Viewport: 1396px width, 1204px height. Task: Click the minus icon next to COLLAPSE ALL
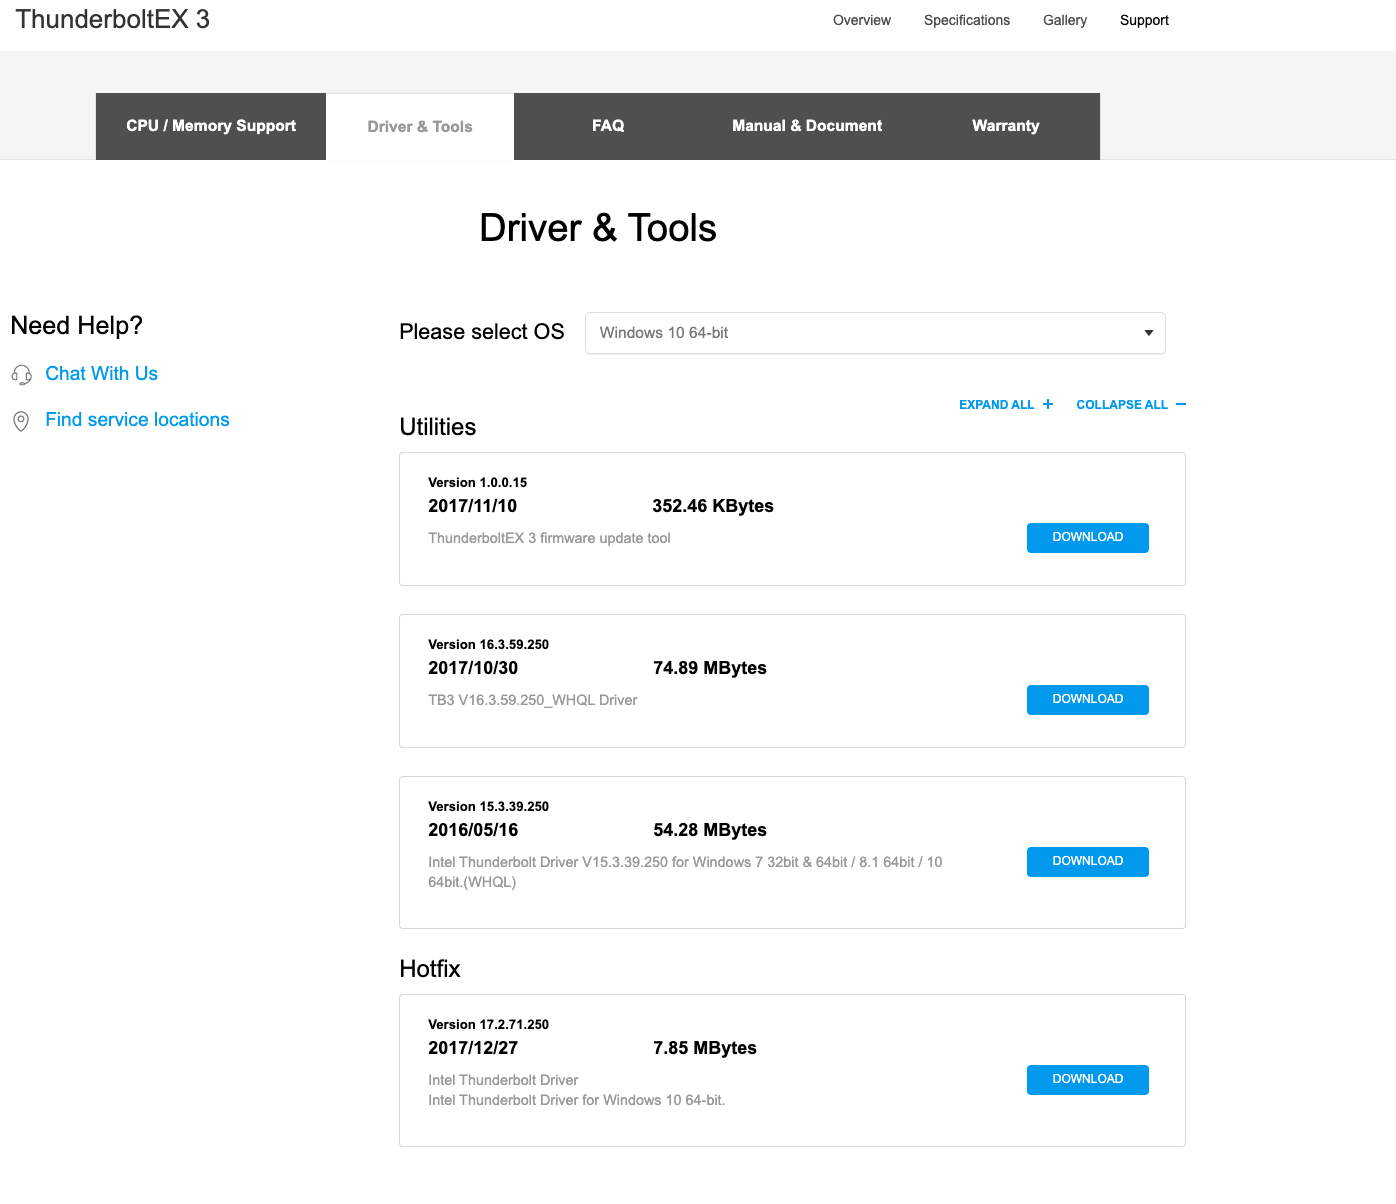tap(1180, 404)
